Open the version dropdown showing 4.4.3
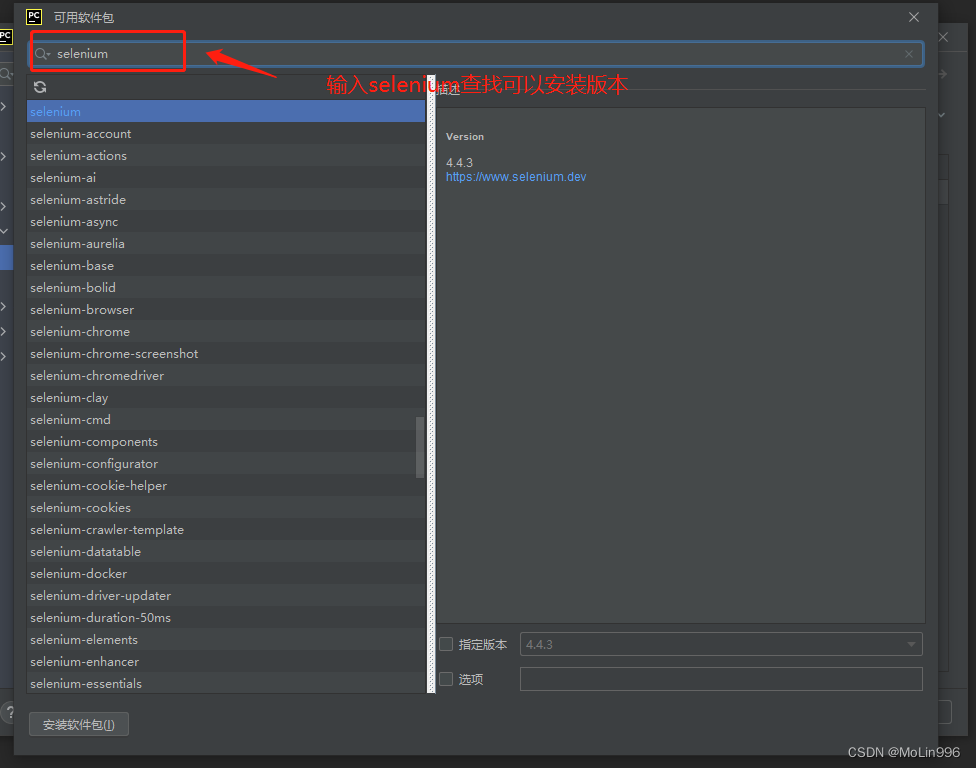 click(910, 644)
